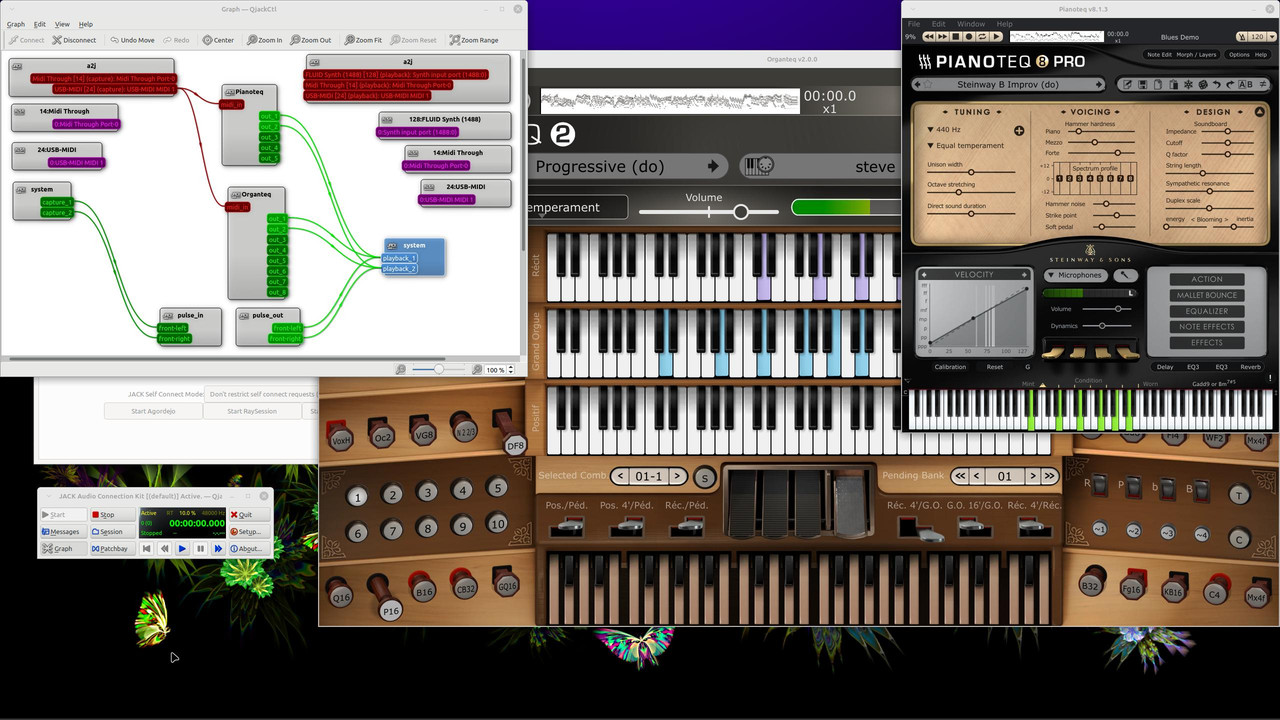Click the paste preset clipboard icon in Pianoteq
This screenshot has width=1280, height=720.
click(1173, 85)
